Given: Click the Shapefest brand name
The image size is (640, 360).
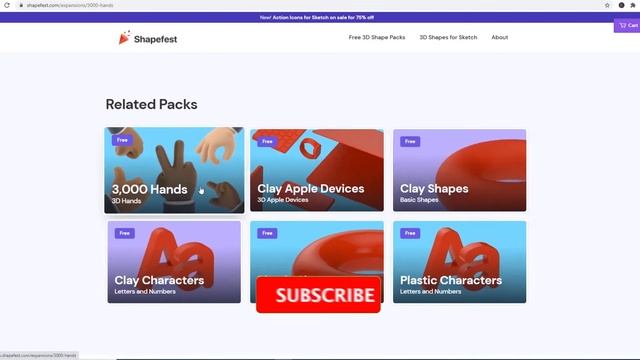Looking at the screenshot, I should (x=156, y=39).
